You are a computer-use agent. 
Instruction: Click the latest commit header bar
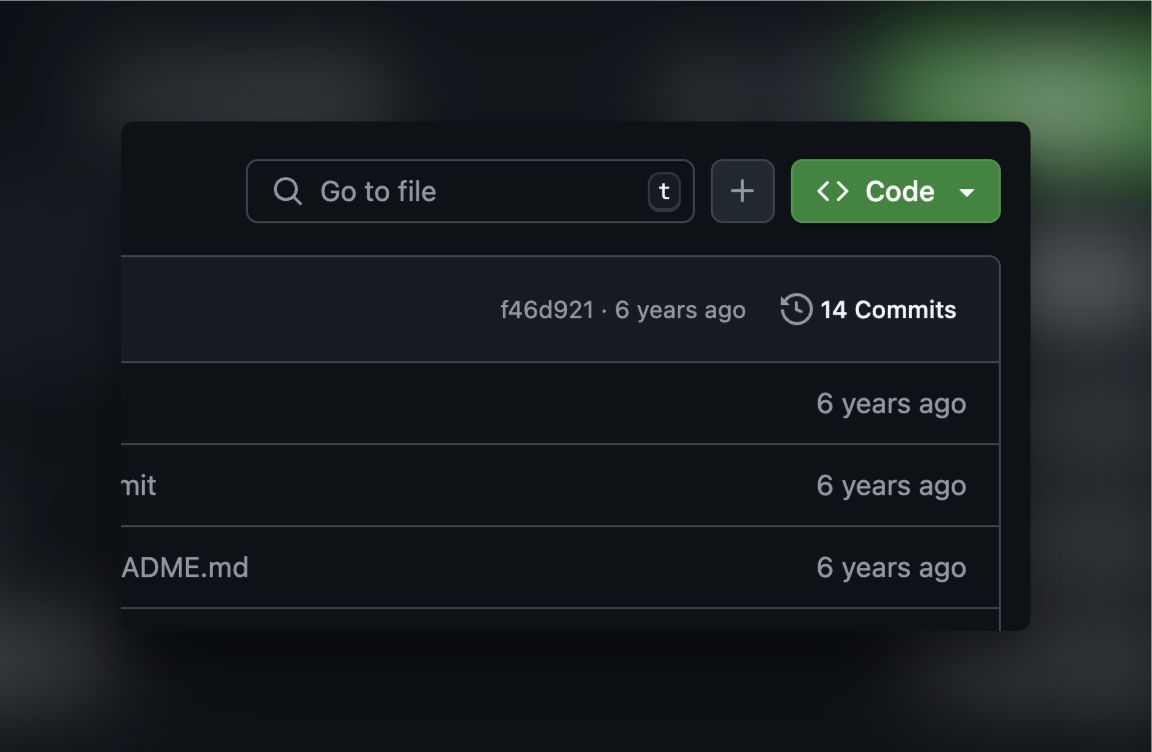click(300, 310)
